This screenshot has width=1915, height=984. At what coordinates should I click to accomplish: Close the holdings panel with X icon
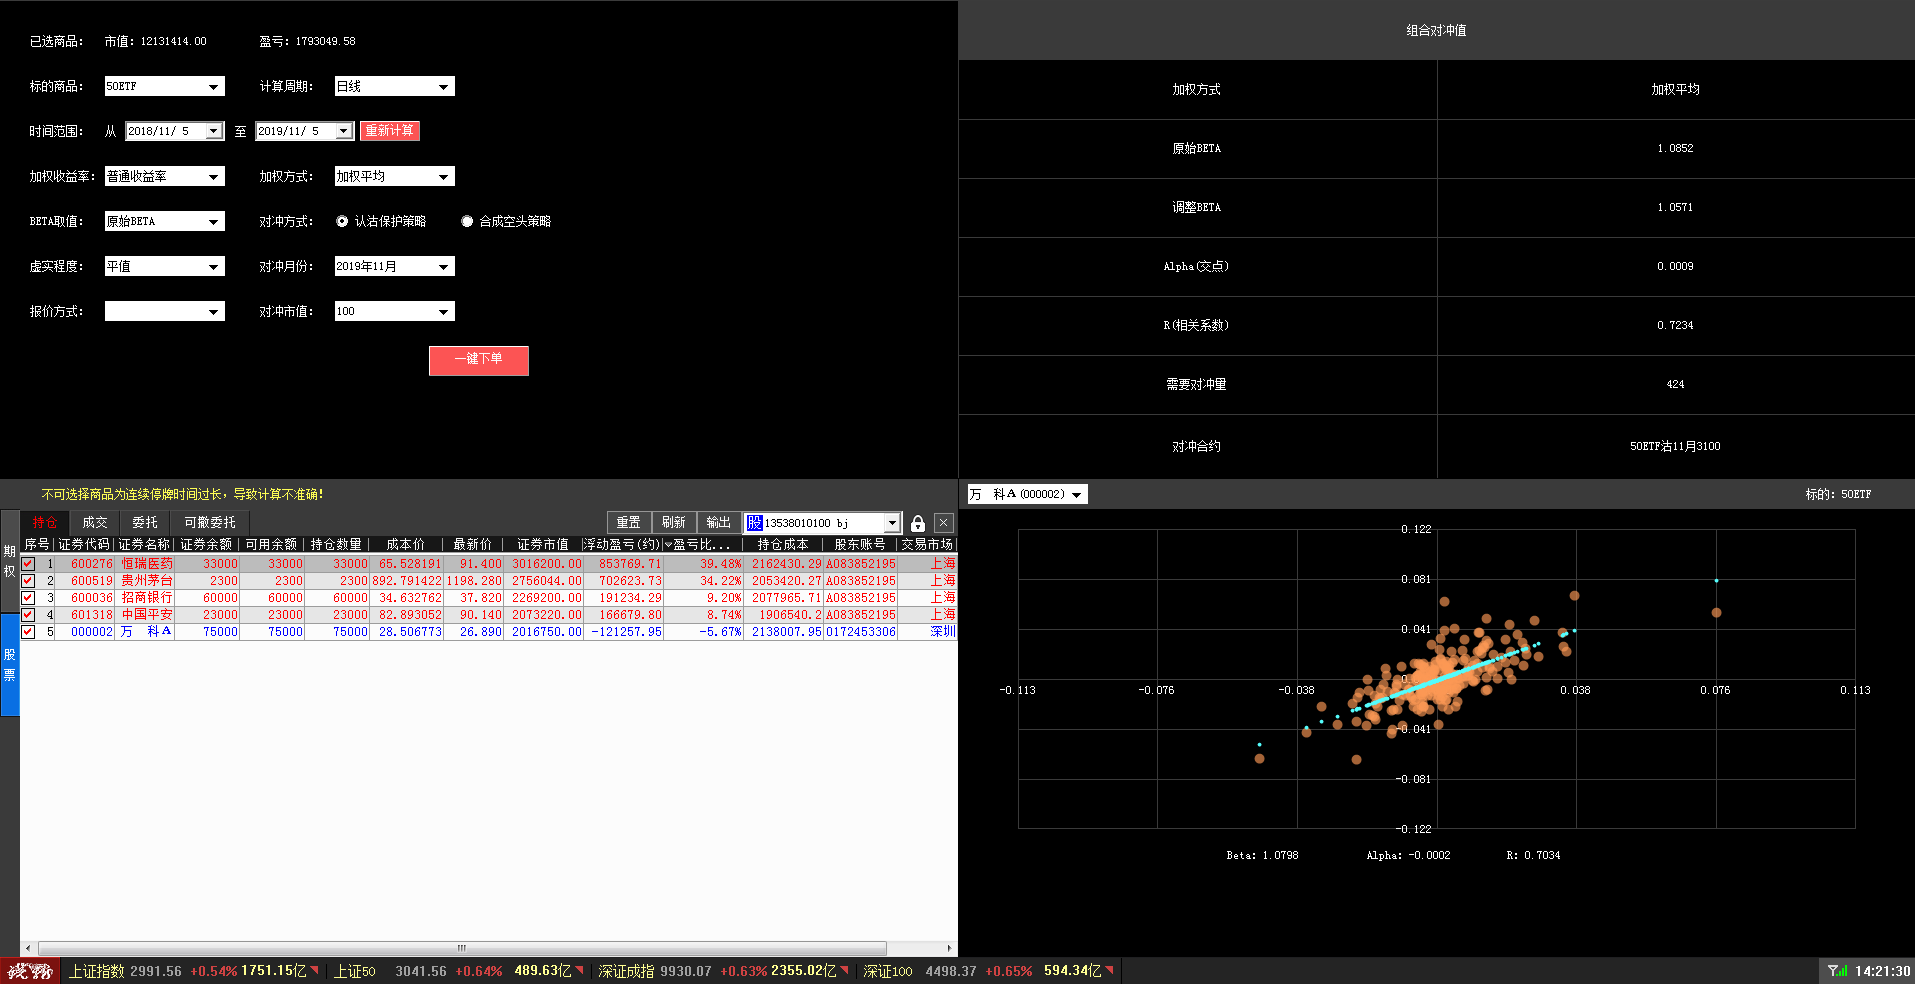coord(943,523)
